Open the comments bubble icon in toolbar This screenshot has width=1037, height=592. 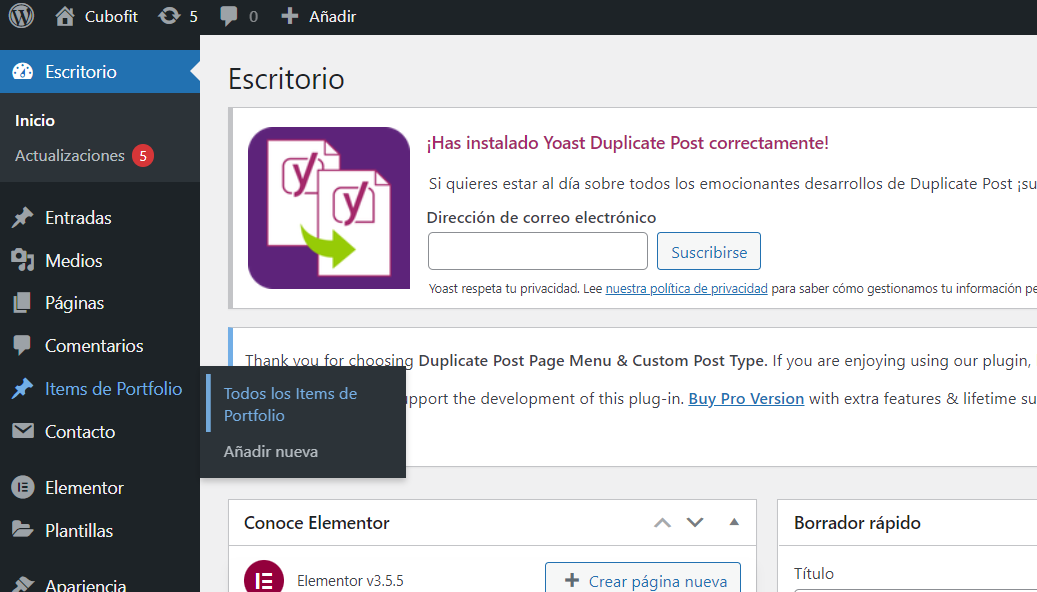[x=229, y=16]
